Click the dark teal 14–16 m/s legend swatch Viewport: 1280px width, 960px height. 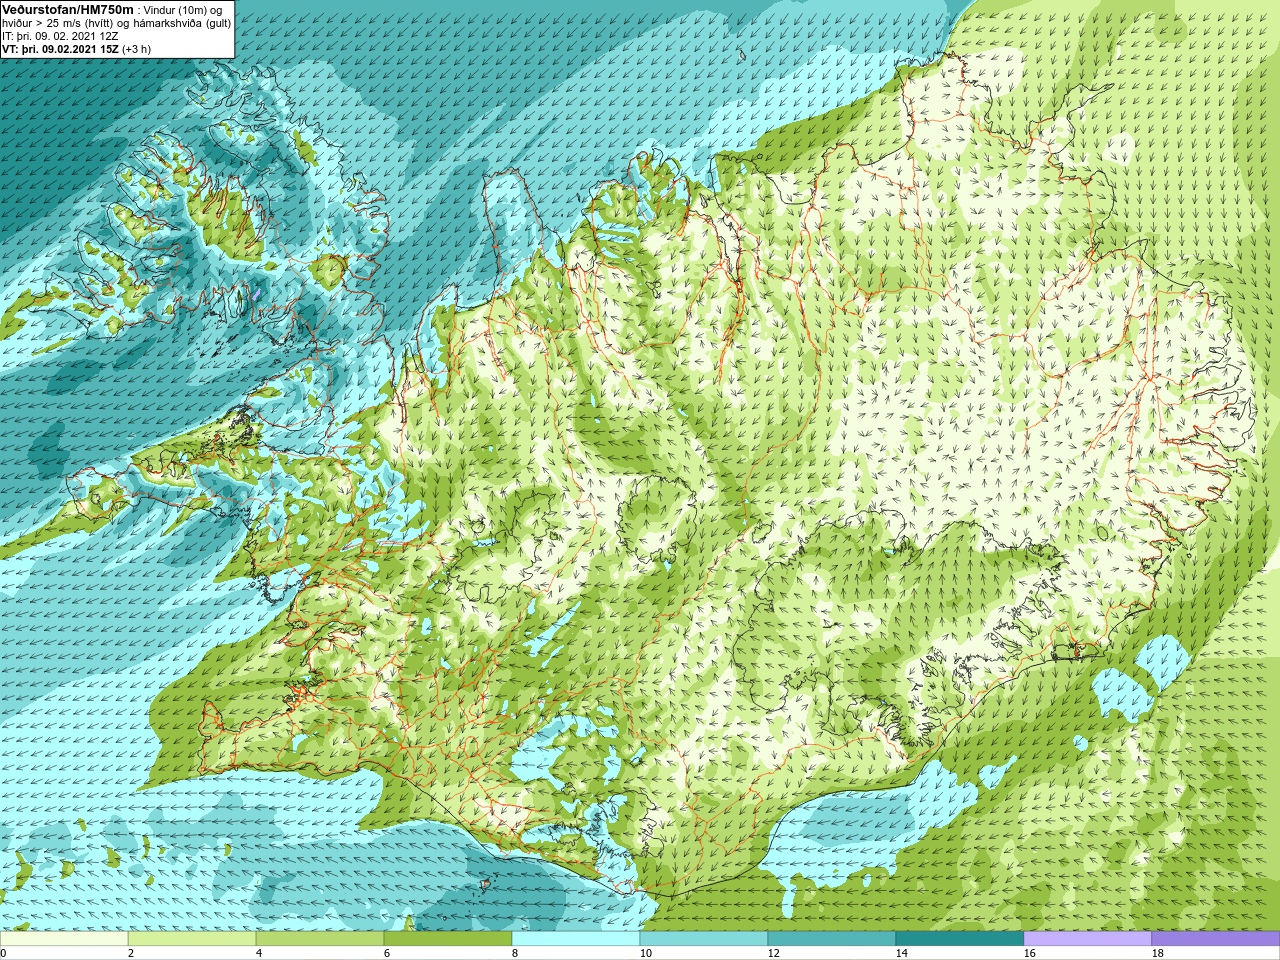coord(960,939)
